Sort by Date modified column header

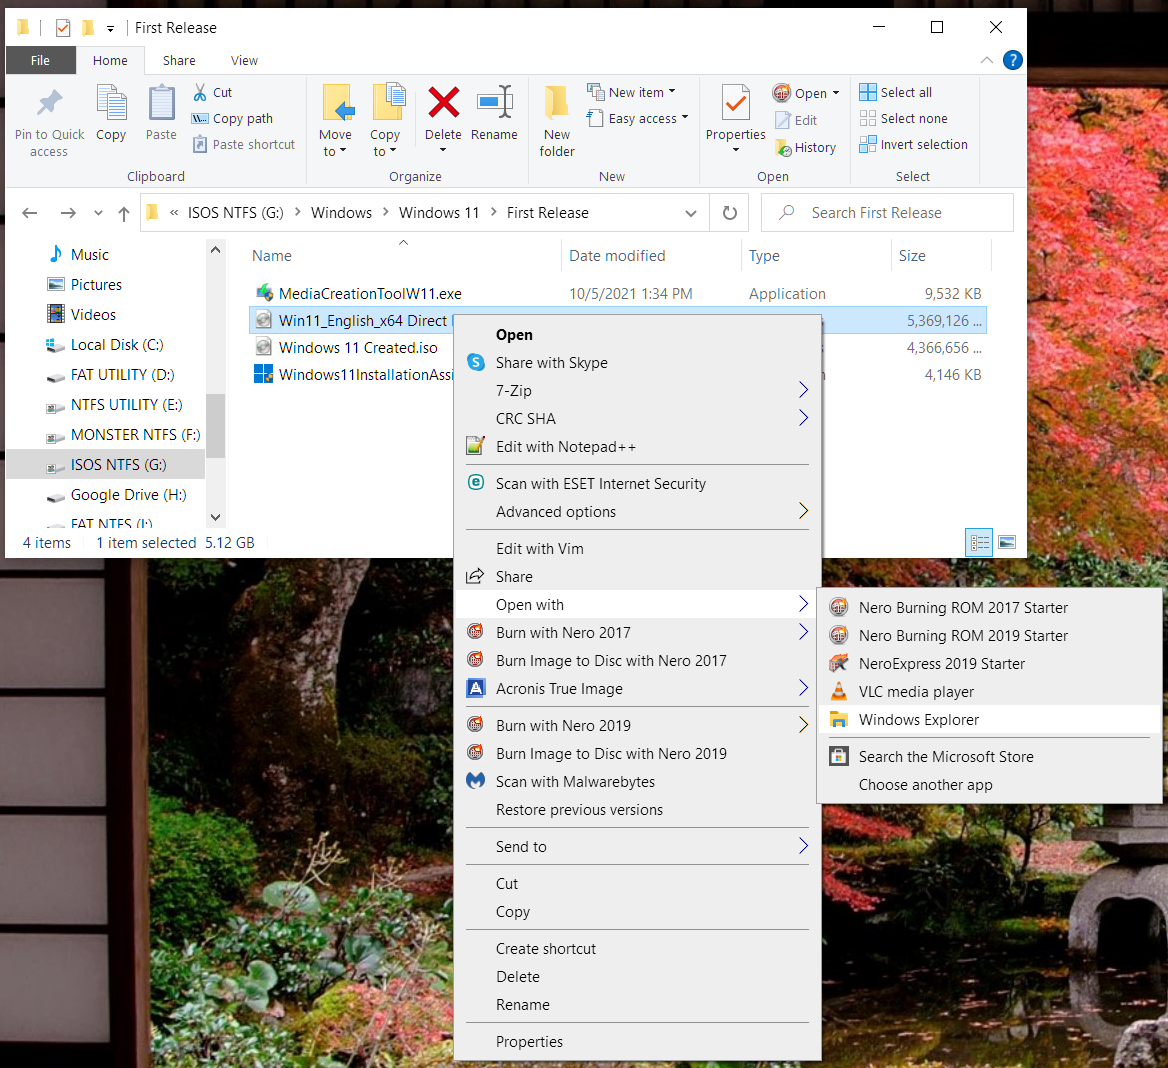click(617, 255)
